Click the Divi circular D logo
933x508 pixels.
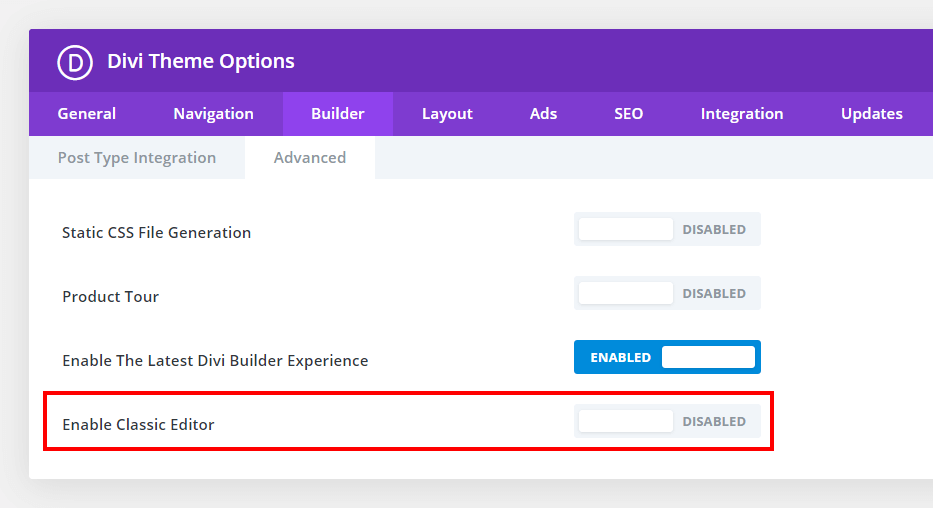75,62
